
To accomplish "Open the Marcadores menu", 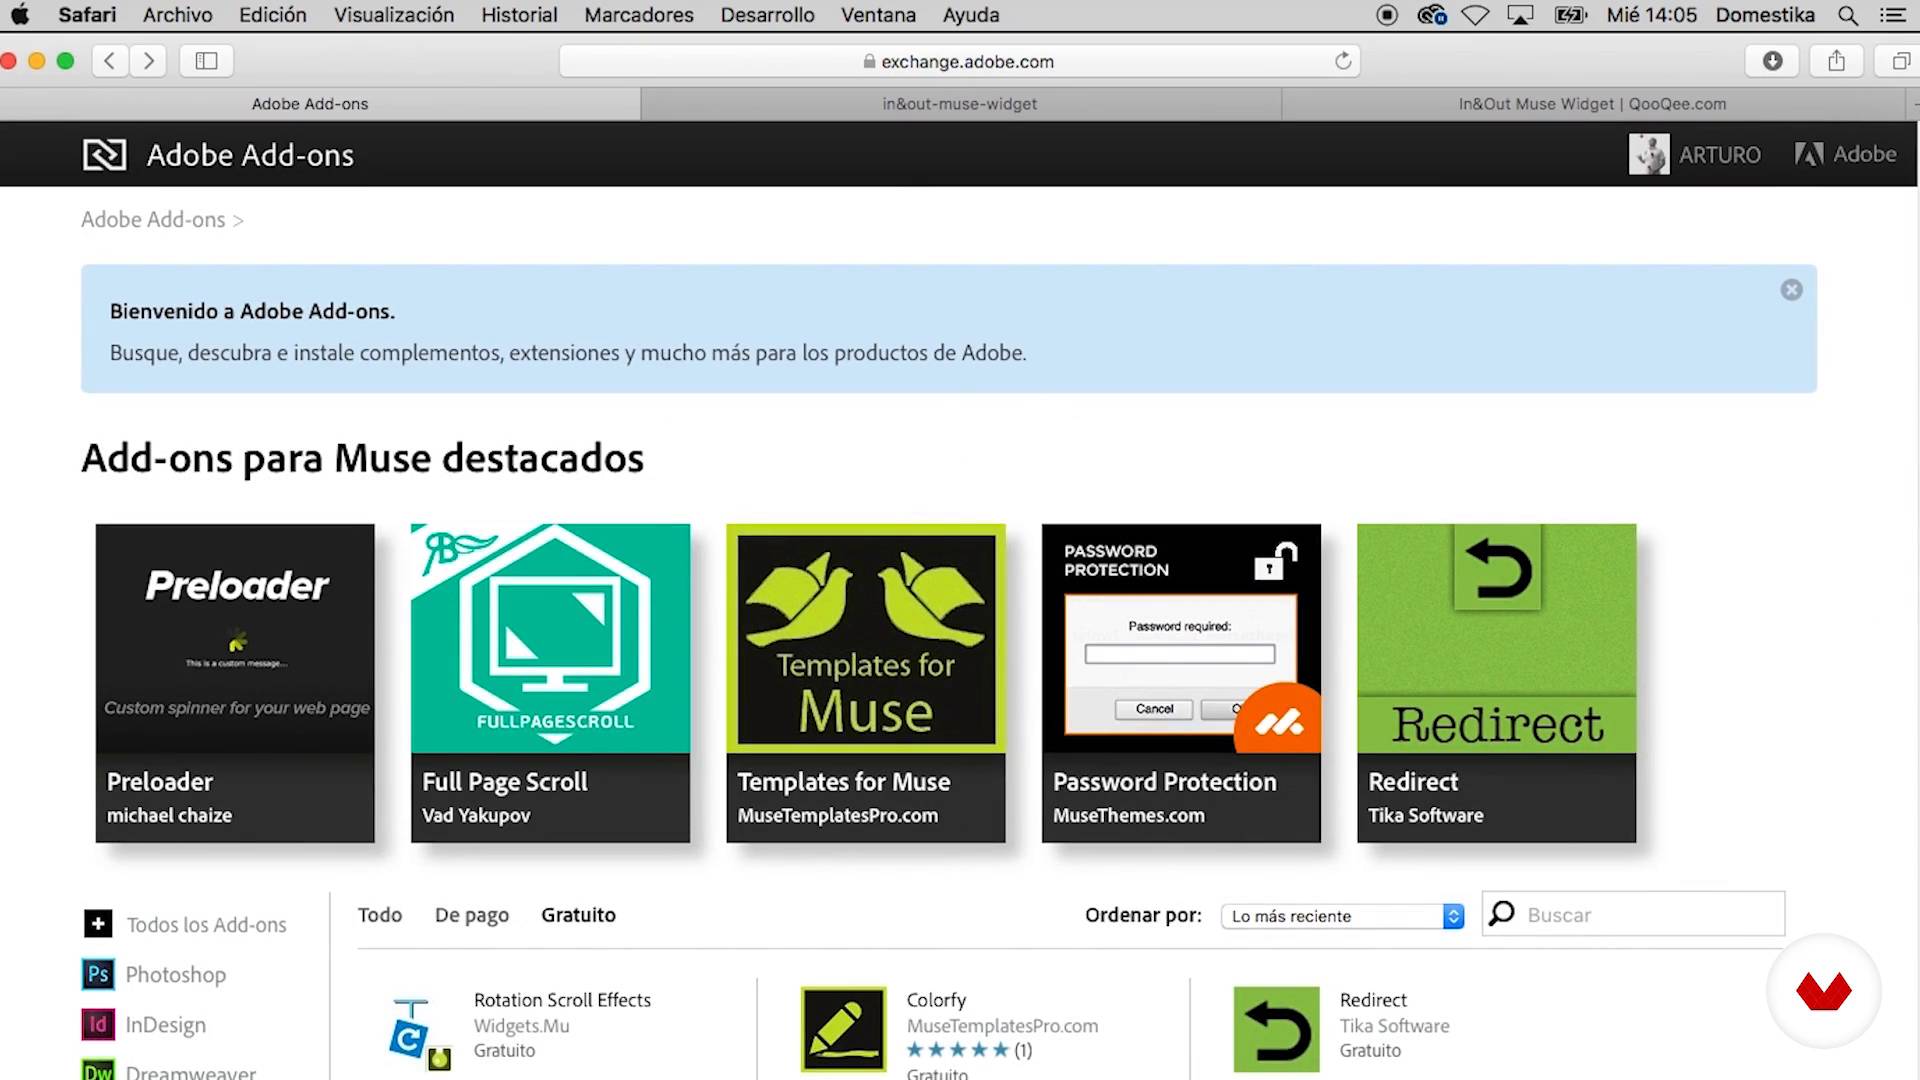I will [x=639, y=15].
